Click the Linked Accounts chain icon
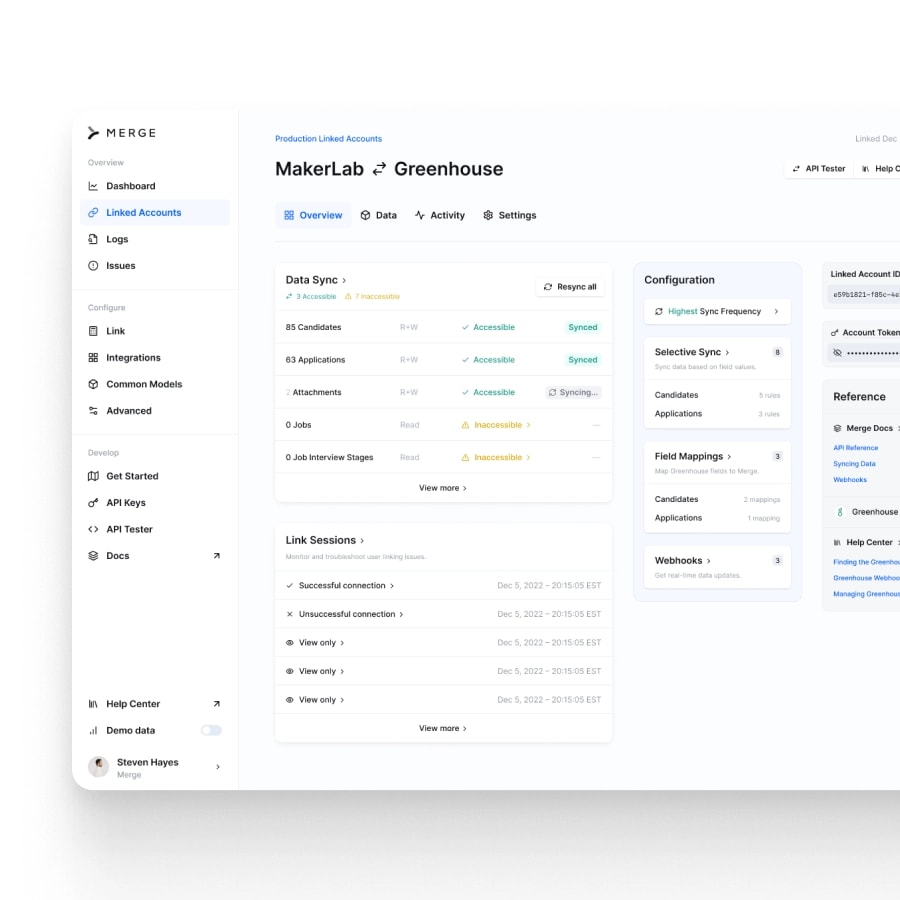This screenshot has height=900, width=900. click(x=93, y=212)
